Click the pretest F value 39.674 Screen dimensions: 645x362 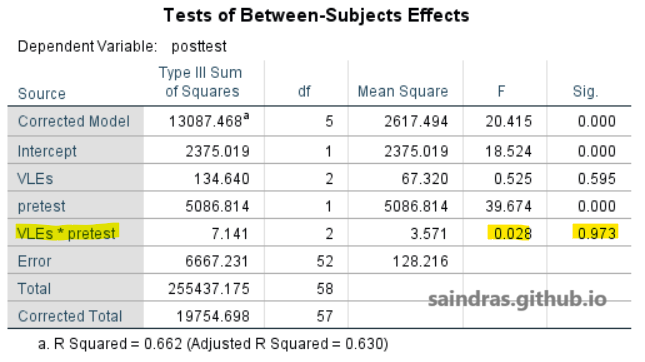(508, 206)
